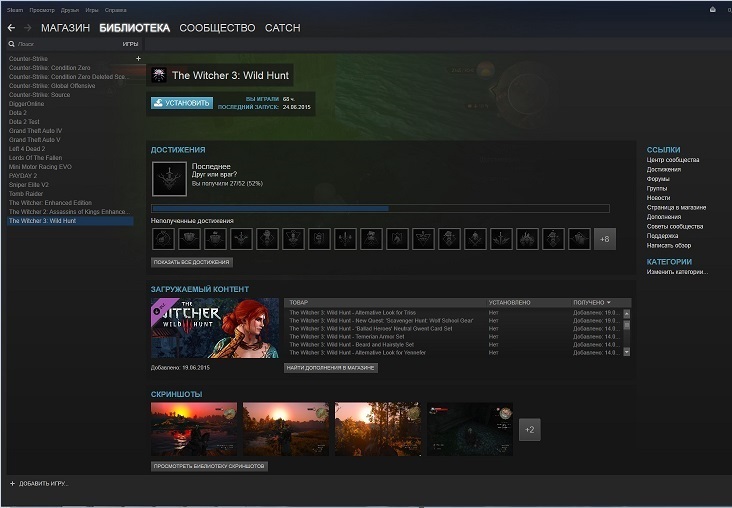This screenshot has height=508, width=732.
Task: Click the Witcher 3 wolf medallion game icon
Action: (x=159, y=75)
